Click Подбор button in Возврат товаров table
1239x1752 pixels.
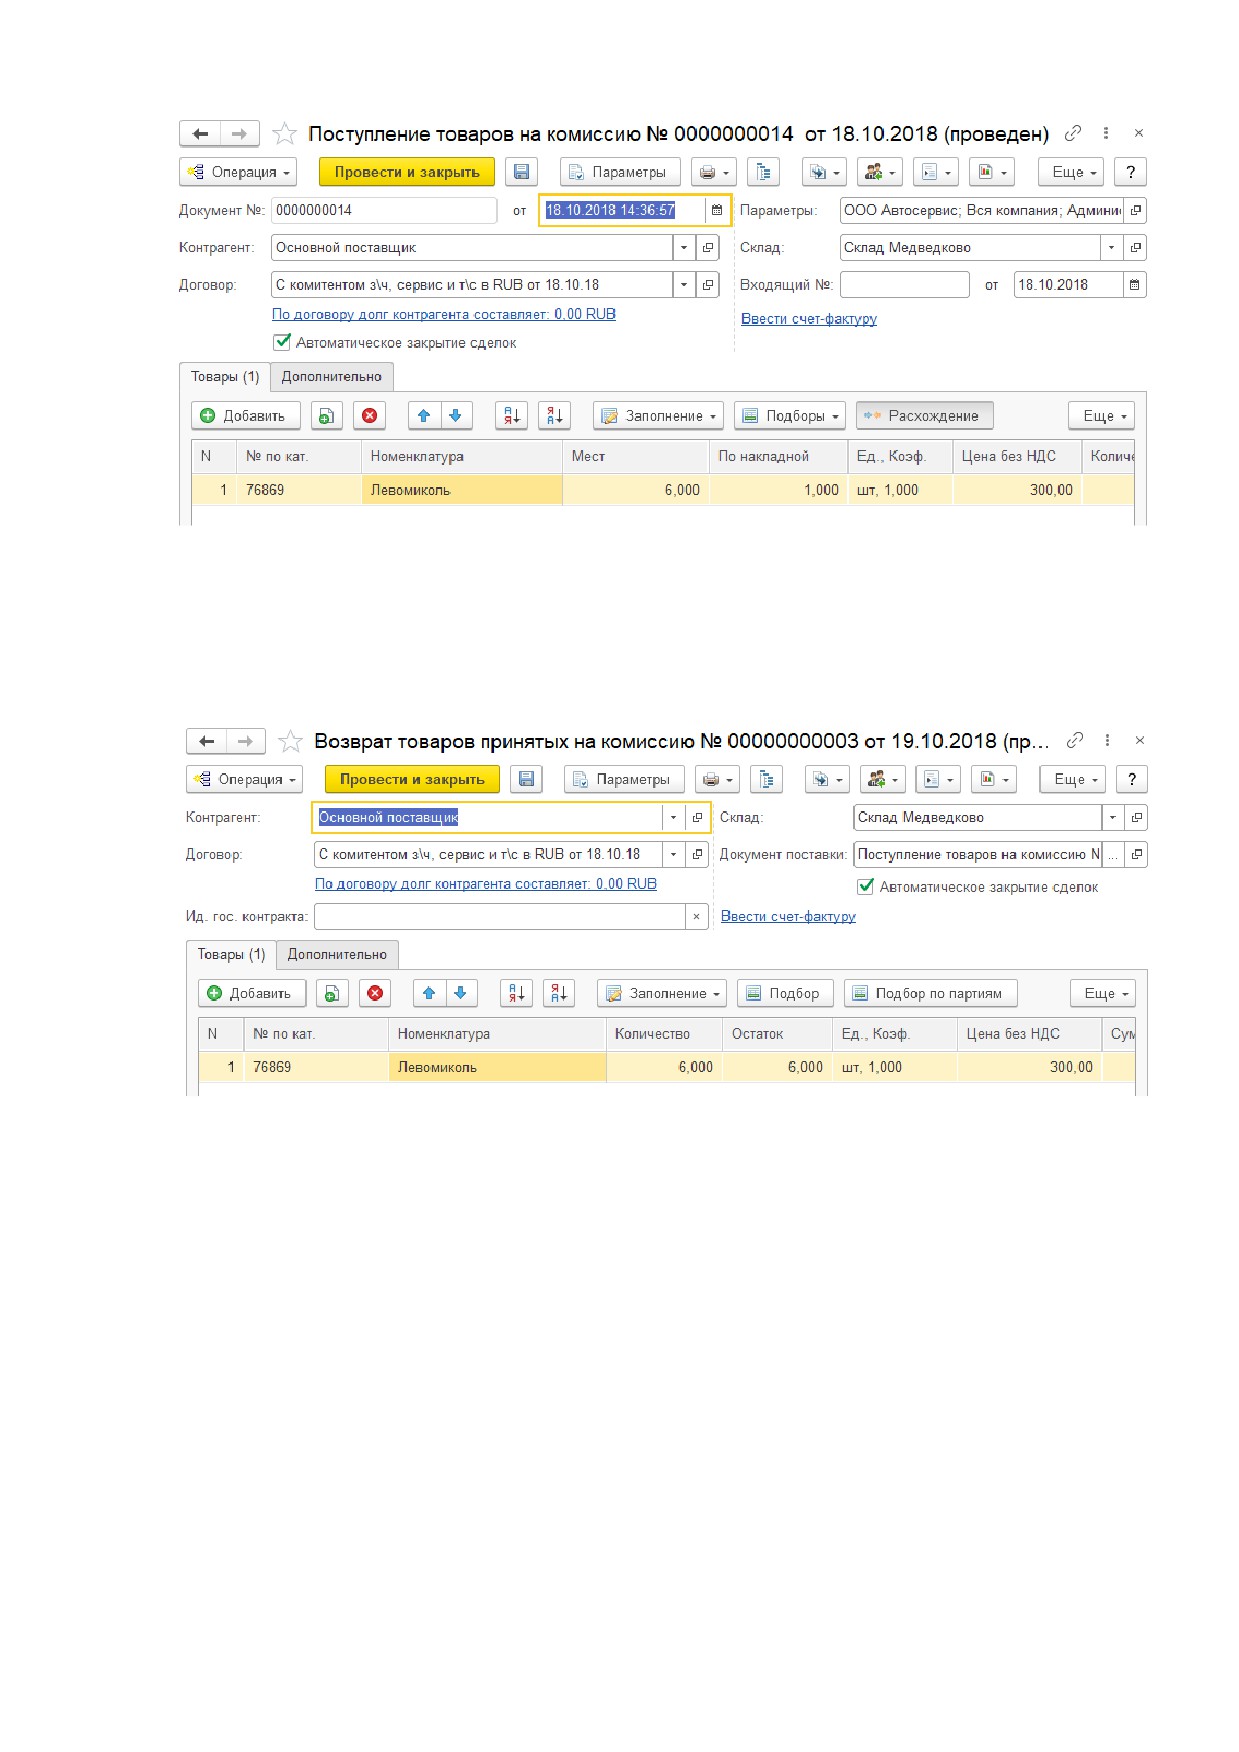coord(785,993)
